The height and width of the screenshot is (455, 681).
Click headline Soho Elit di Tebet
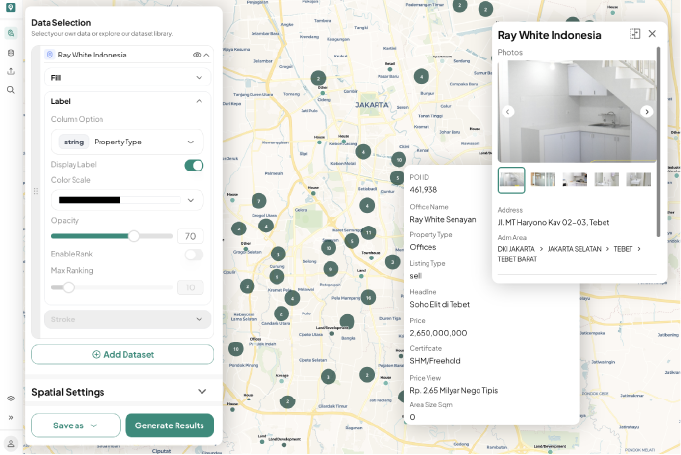(x=440, y=305)
